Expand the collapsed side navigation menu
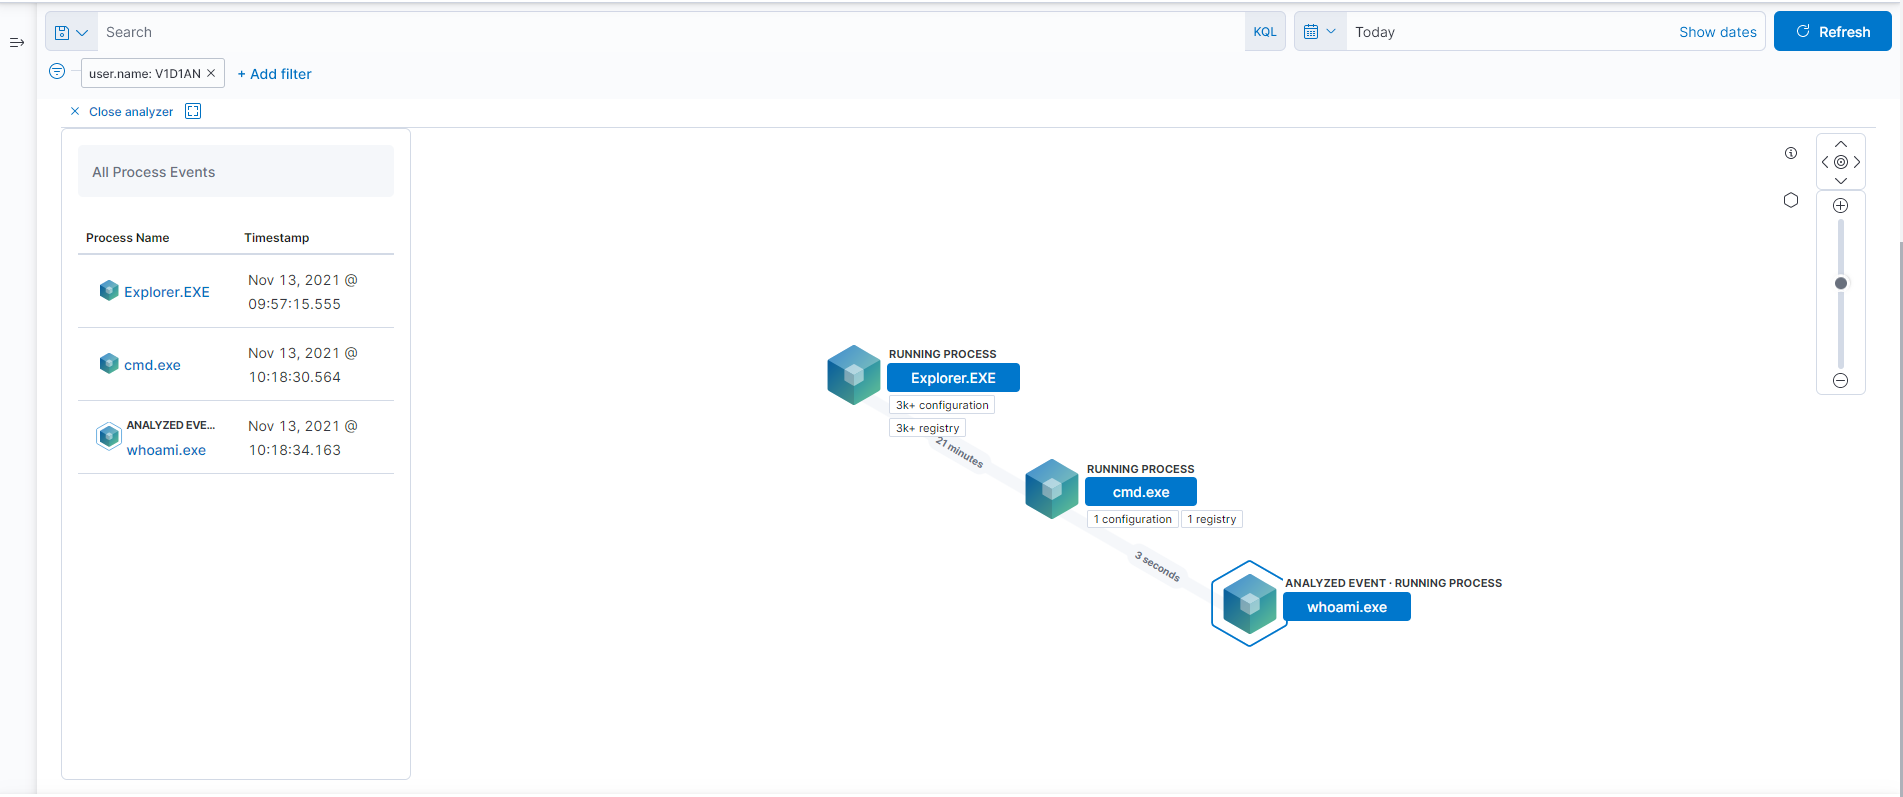 [17, 42]
